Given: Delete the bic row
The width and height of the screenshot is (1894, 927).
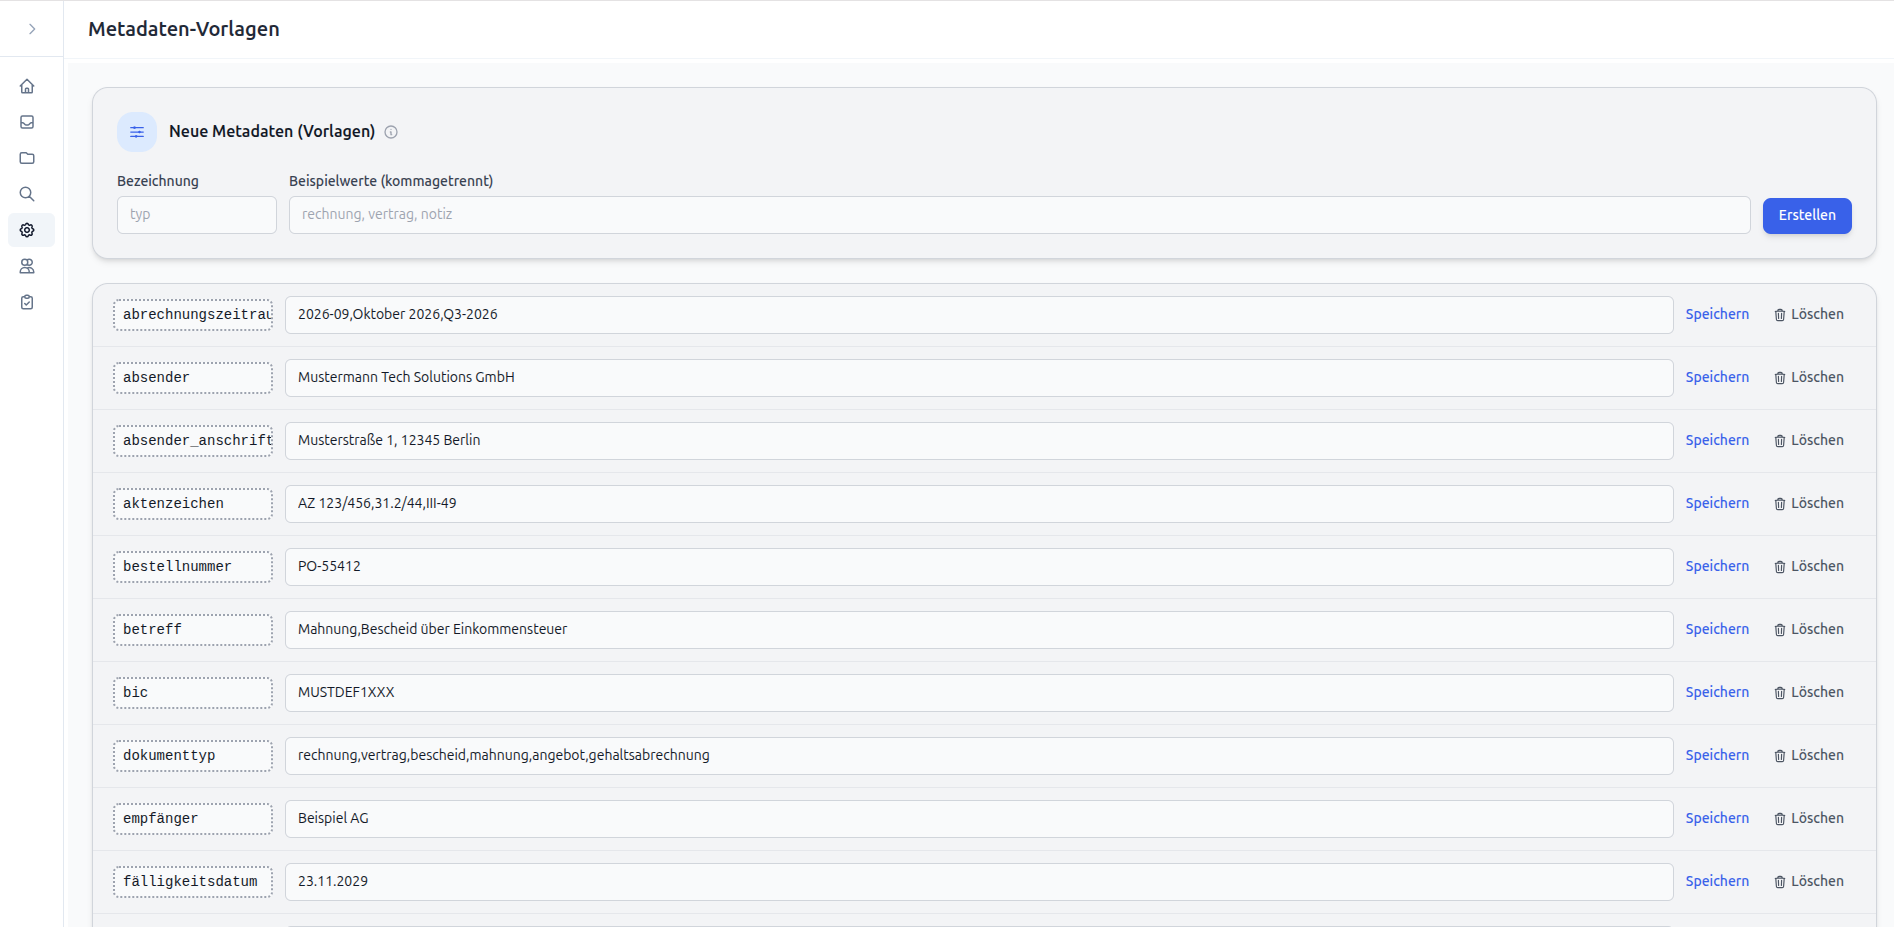Looking at the screenshot, I should [1808, 692].
